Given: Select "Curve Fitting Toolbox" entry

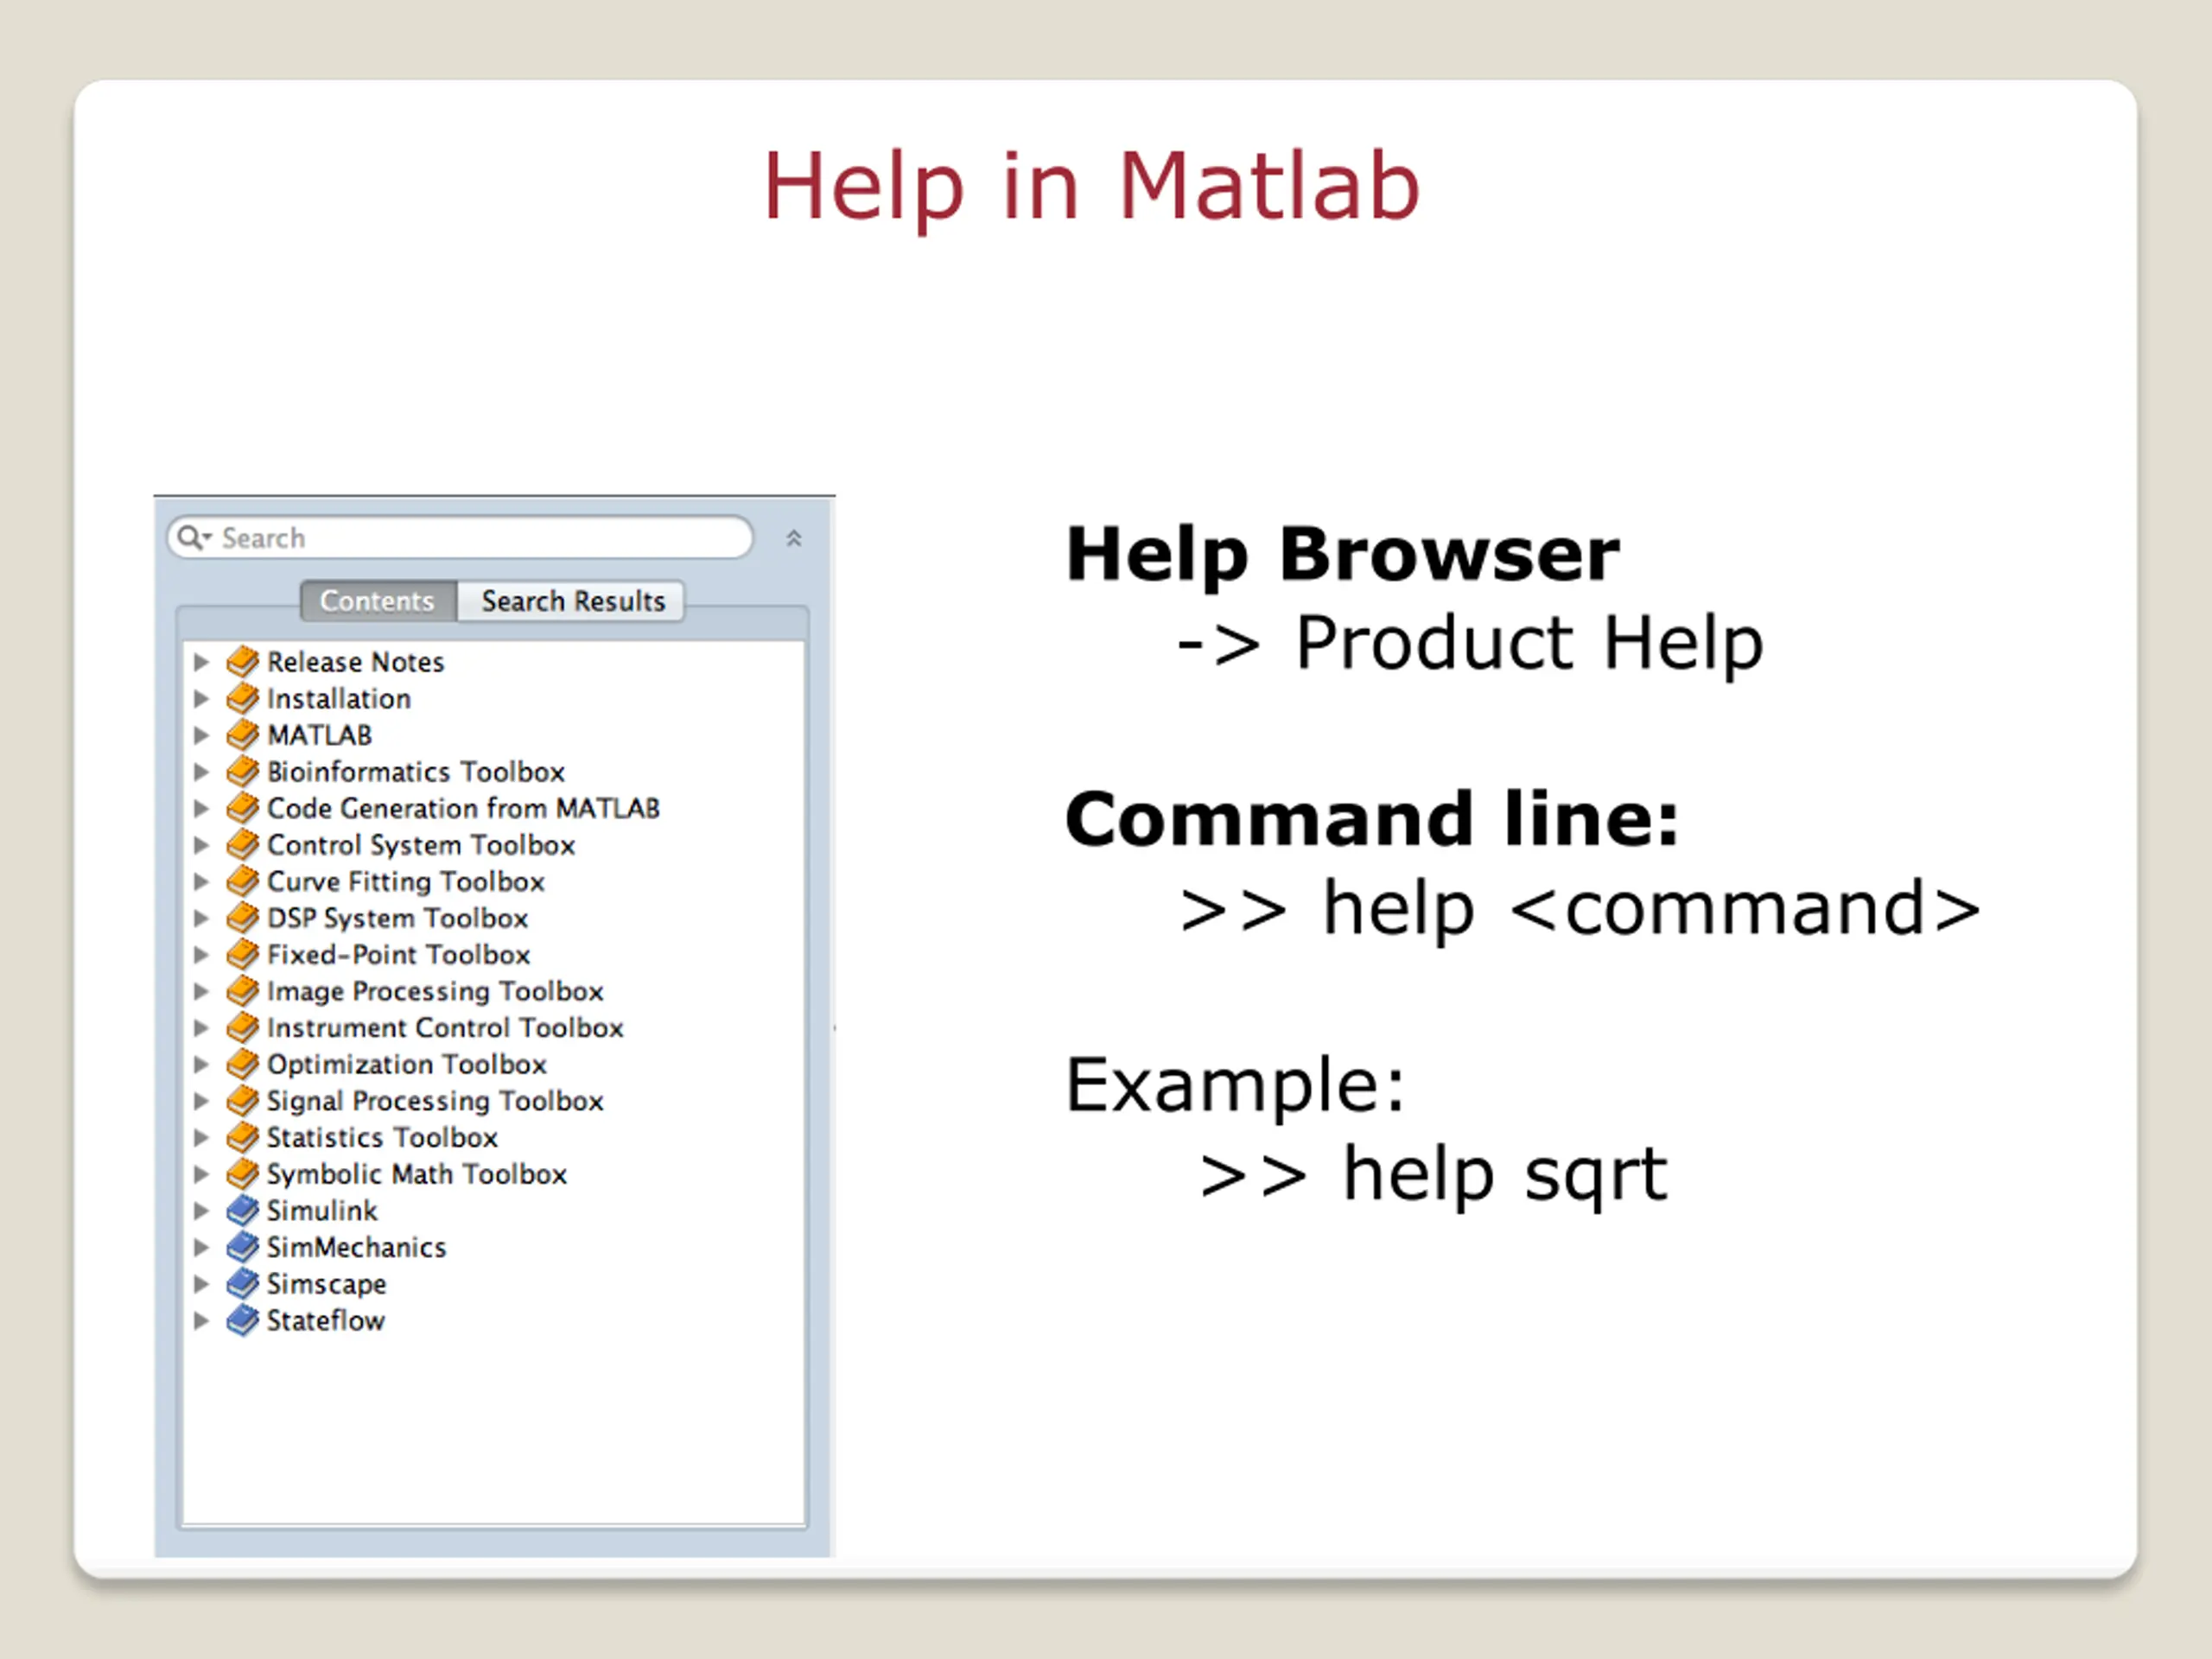Looking at the screenshot, I should pyautogui.click(x=406, y=882).
